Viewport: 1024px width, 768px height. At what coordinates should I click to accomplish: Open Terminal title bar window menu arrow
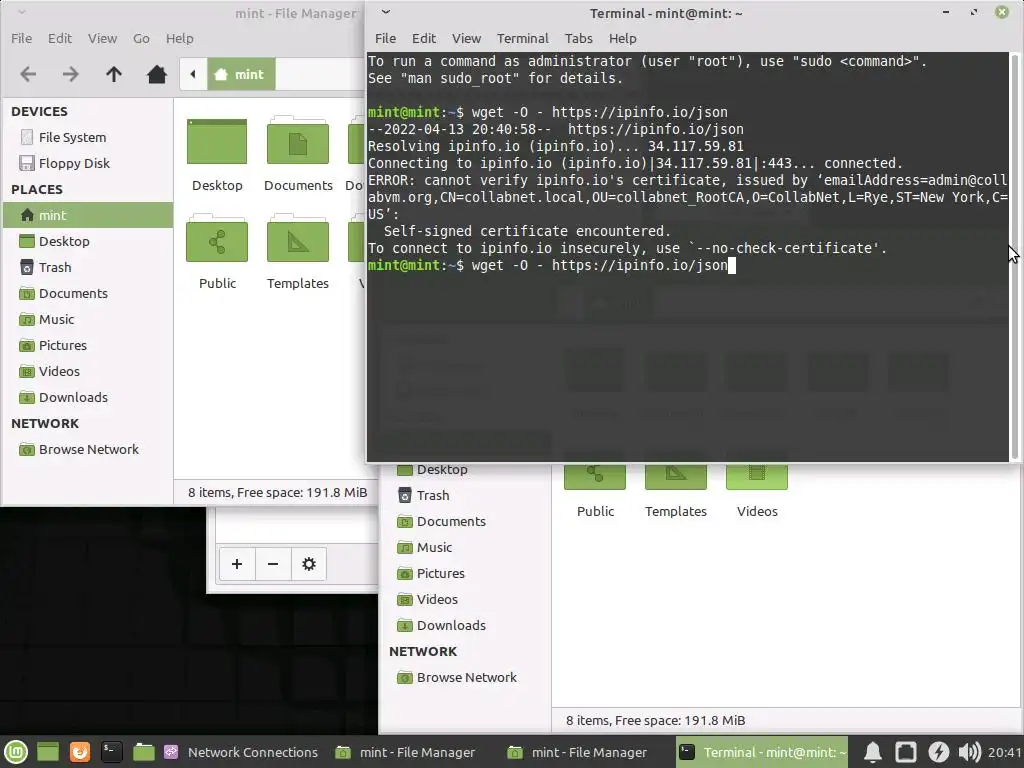pyautogui.click(x=385, y=12)
